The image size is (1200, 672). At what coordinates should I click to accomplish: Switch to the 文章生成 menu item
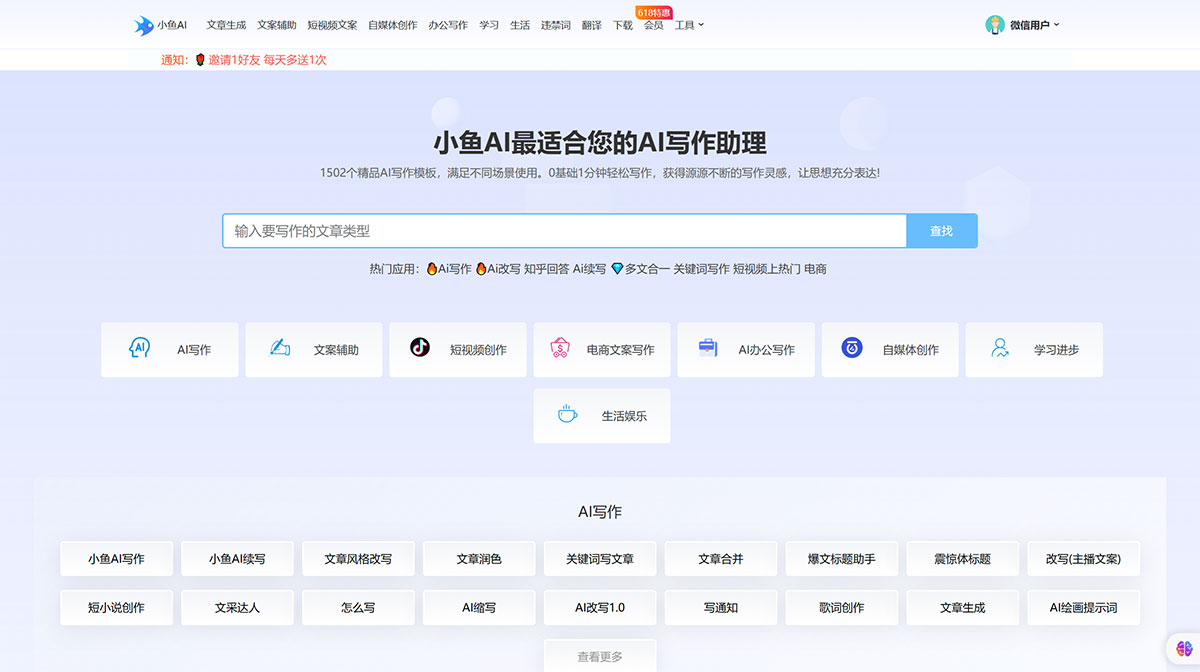(226, 25)
